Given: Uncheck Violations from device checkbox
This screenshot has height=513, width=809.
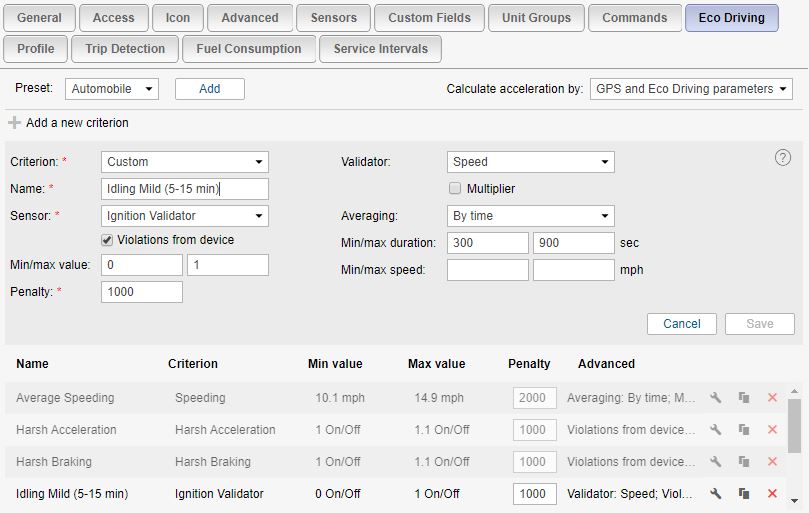Looking at the screenshot, I should (108, 240).
